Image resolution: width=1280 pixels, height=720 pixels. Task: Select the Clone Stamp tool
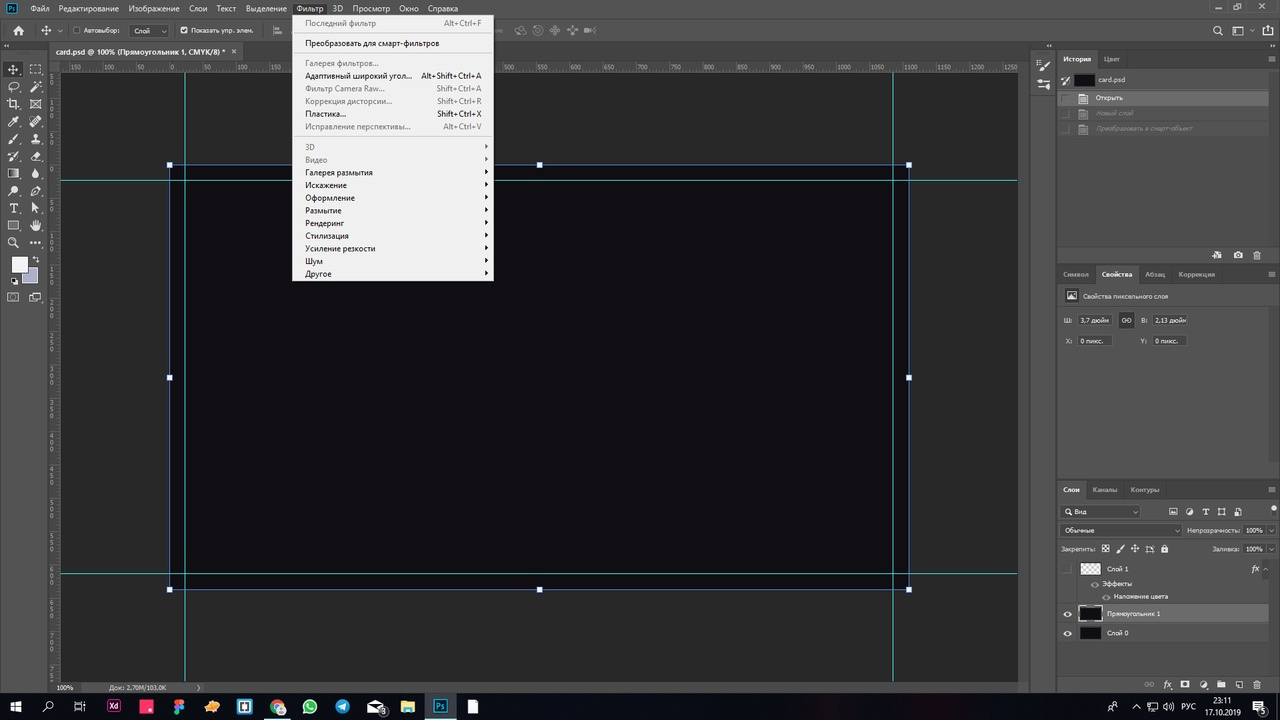(x=36, y=139)
